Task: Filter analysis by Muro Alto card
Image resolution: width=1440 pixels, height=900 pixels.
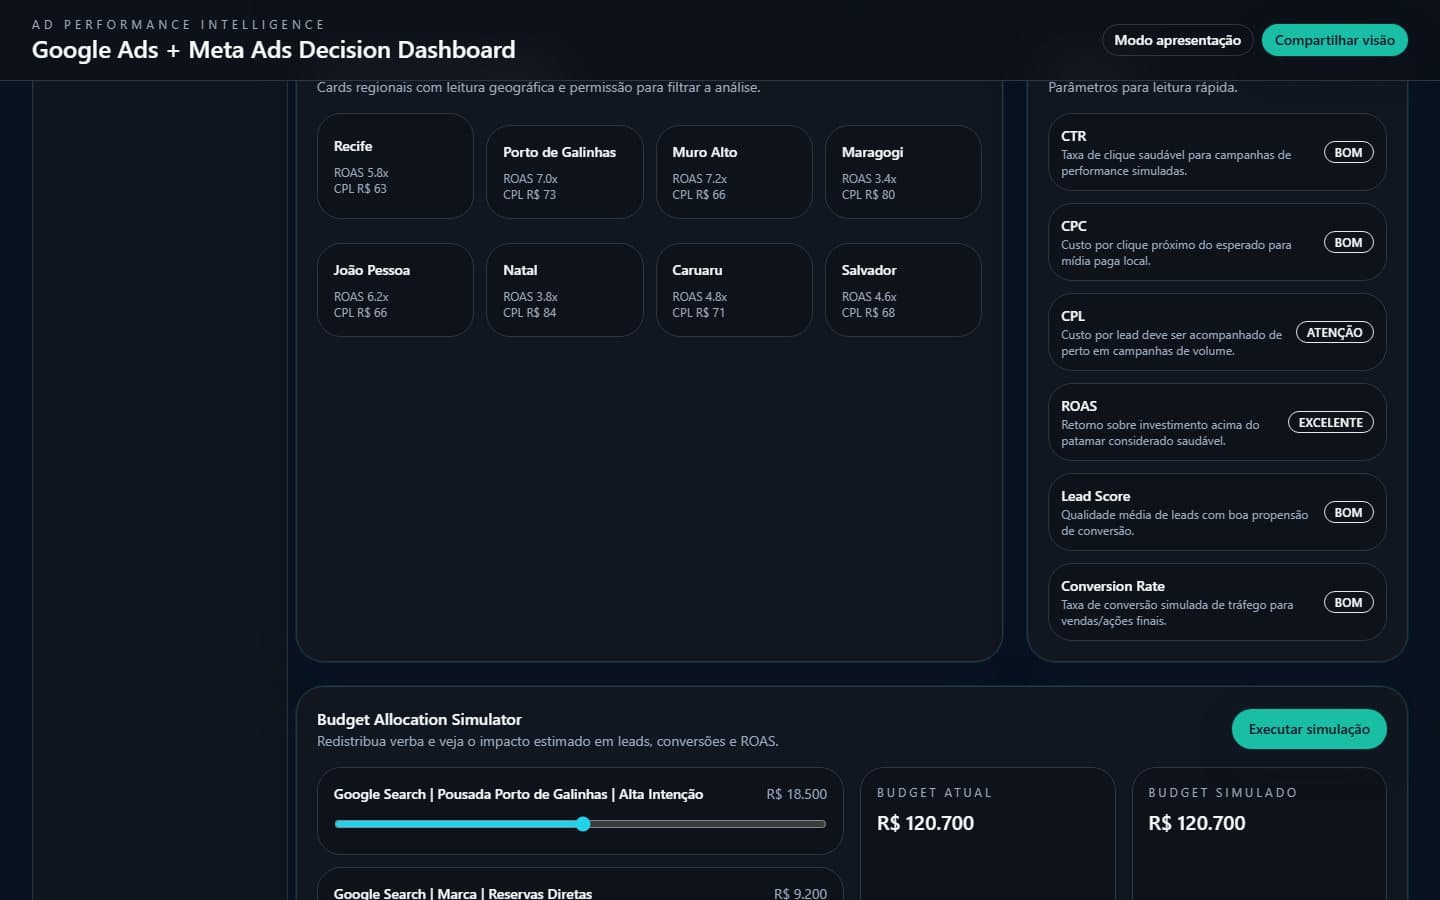Action: (734, 172)
